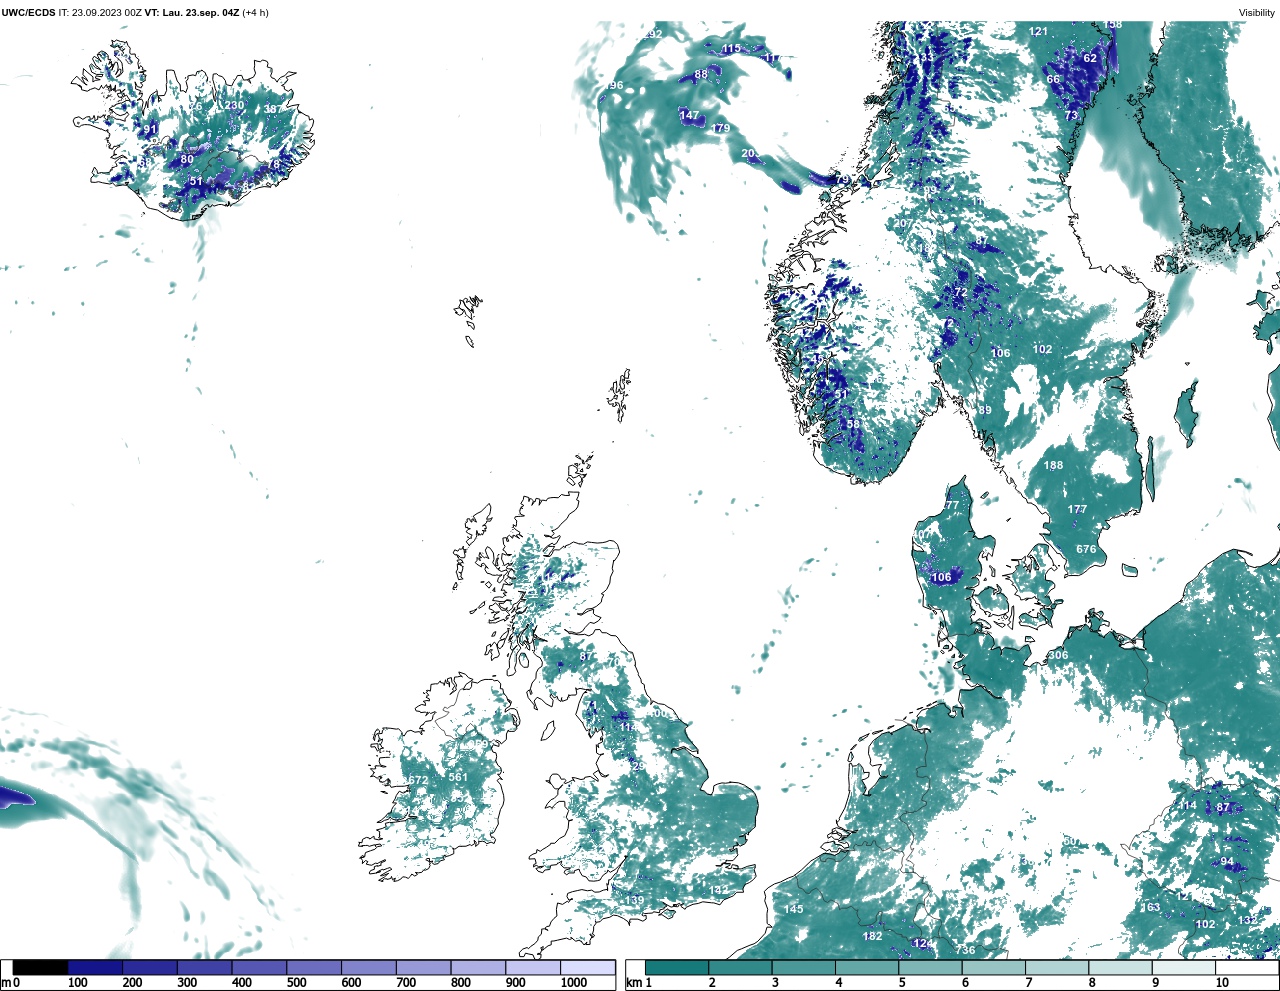Click the value '87' in the southeast
Viewport: 1280px width, 991px height.
coord(1223,808)
